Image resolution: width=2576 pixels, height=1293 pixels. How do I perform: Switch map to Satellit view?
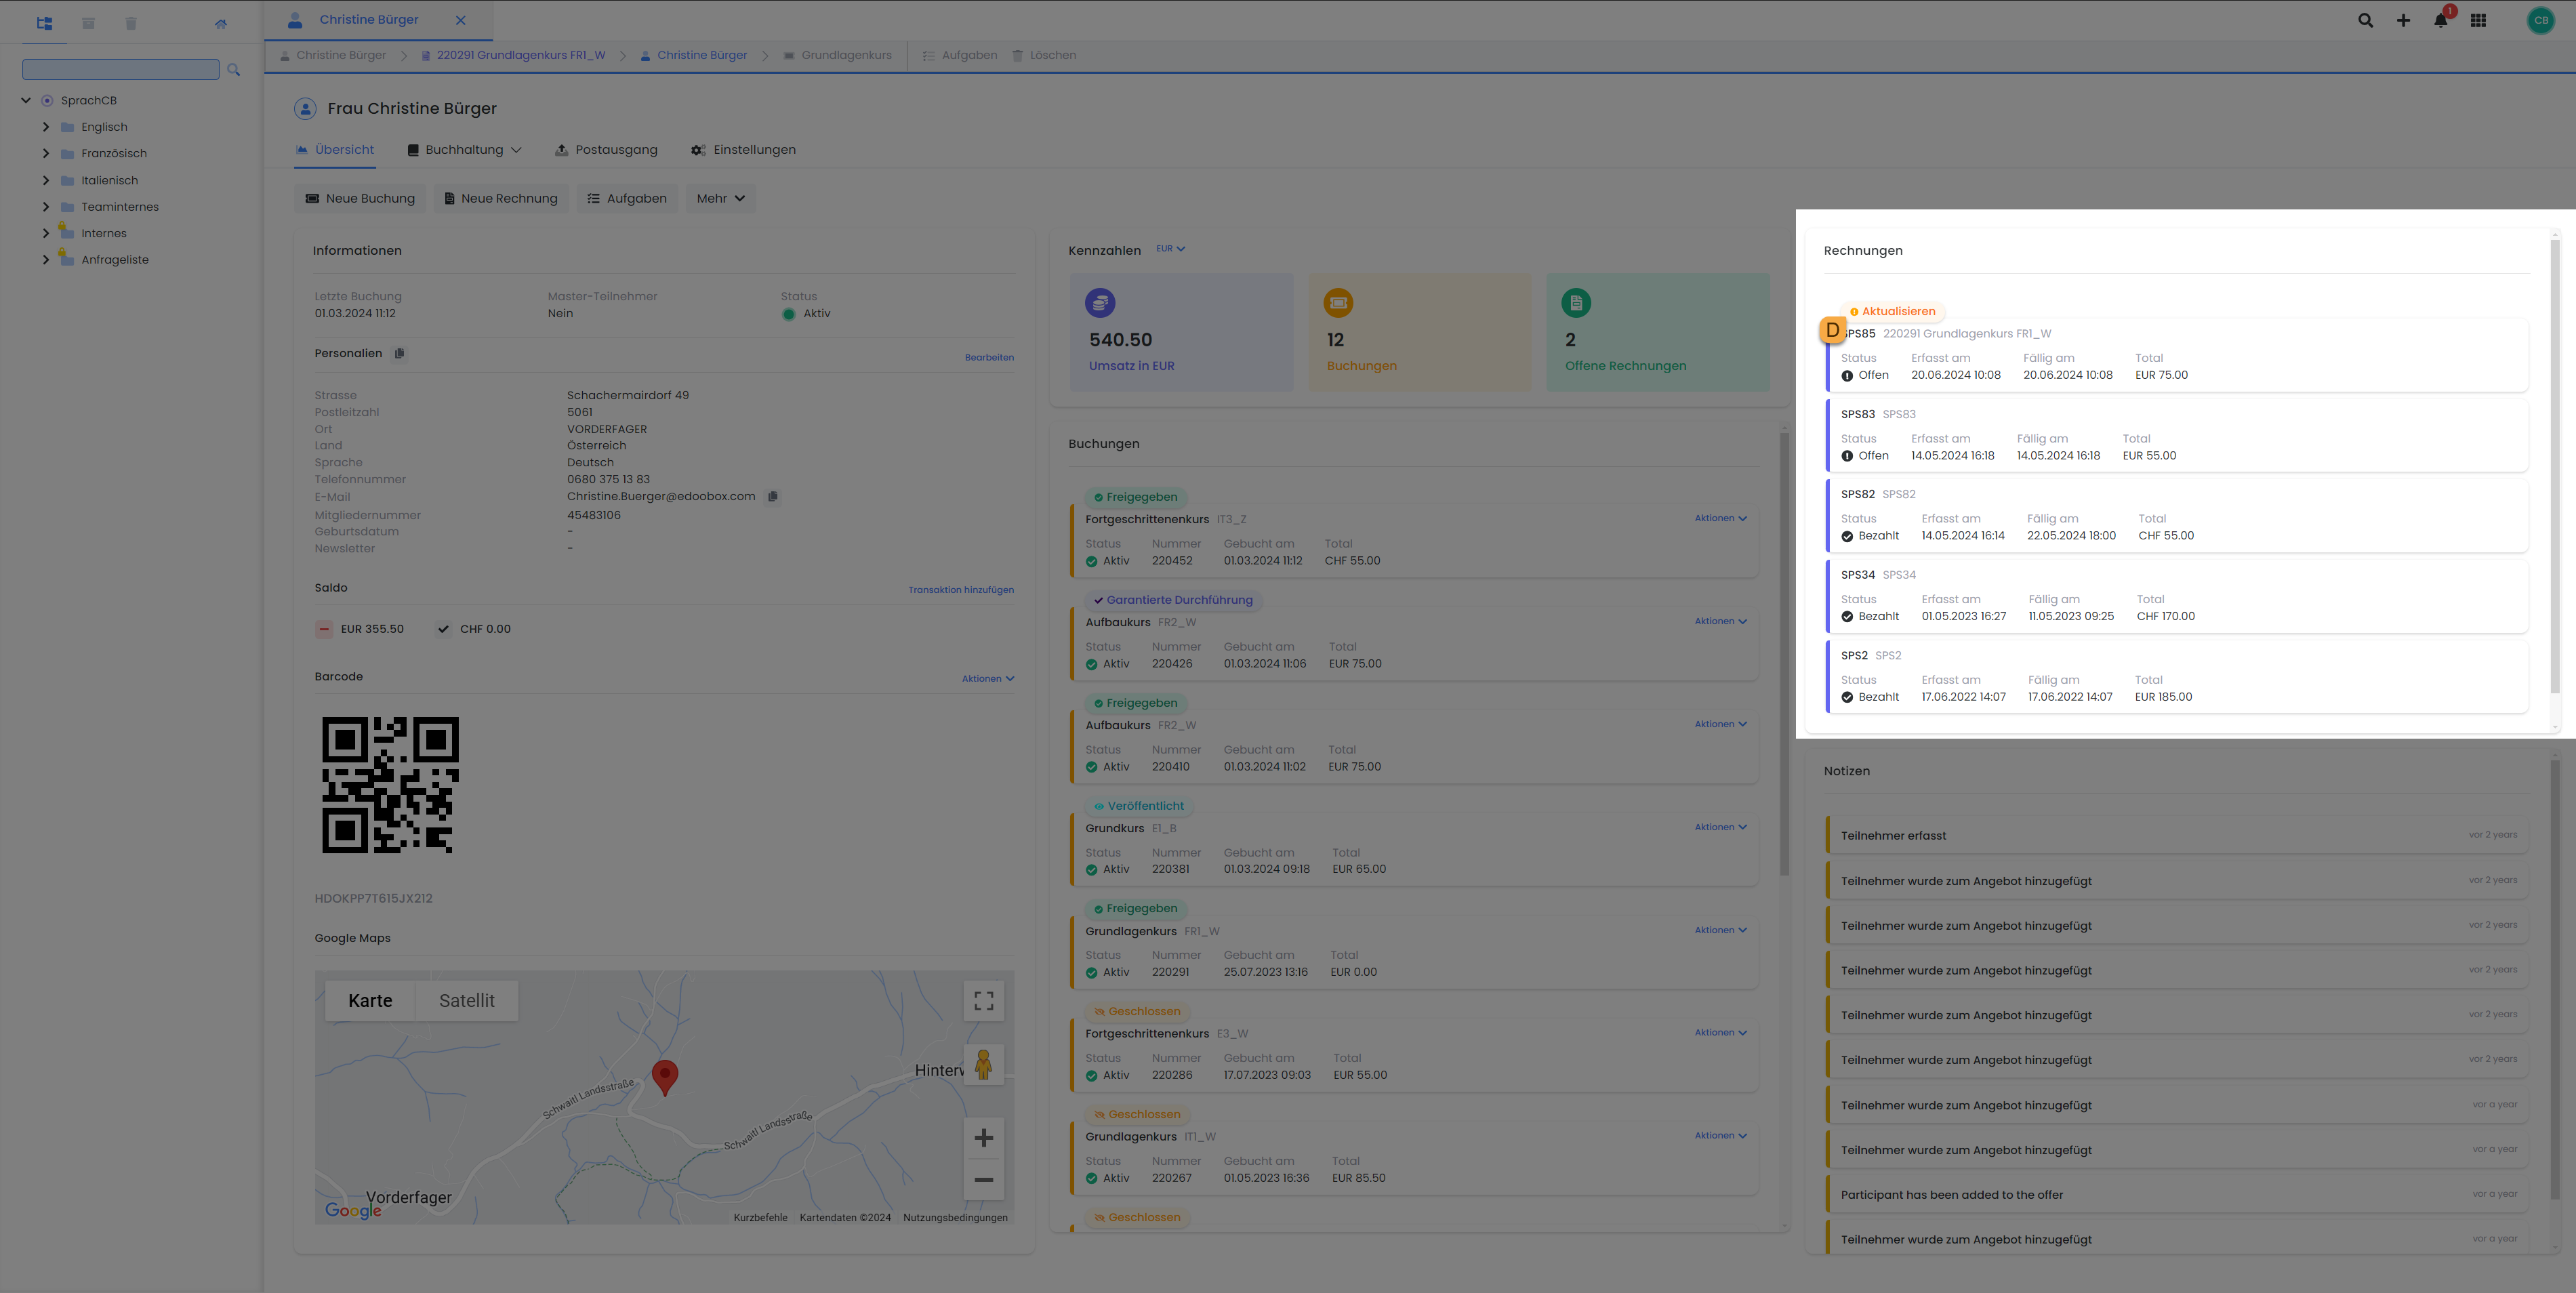click(x=466, y=1001)
